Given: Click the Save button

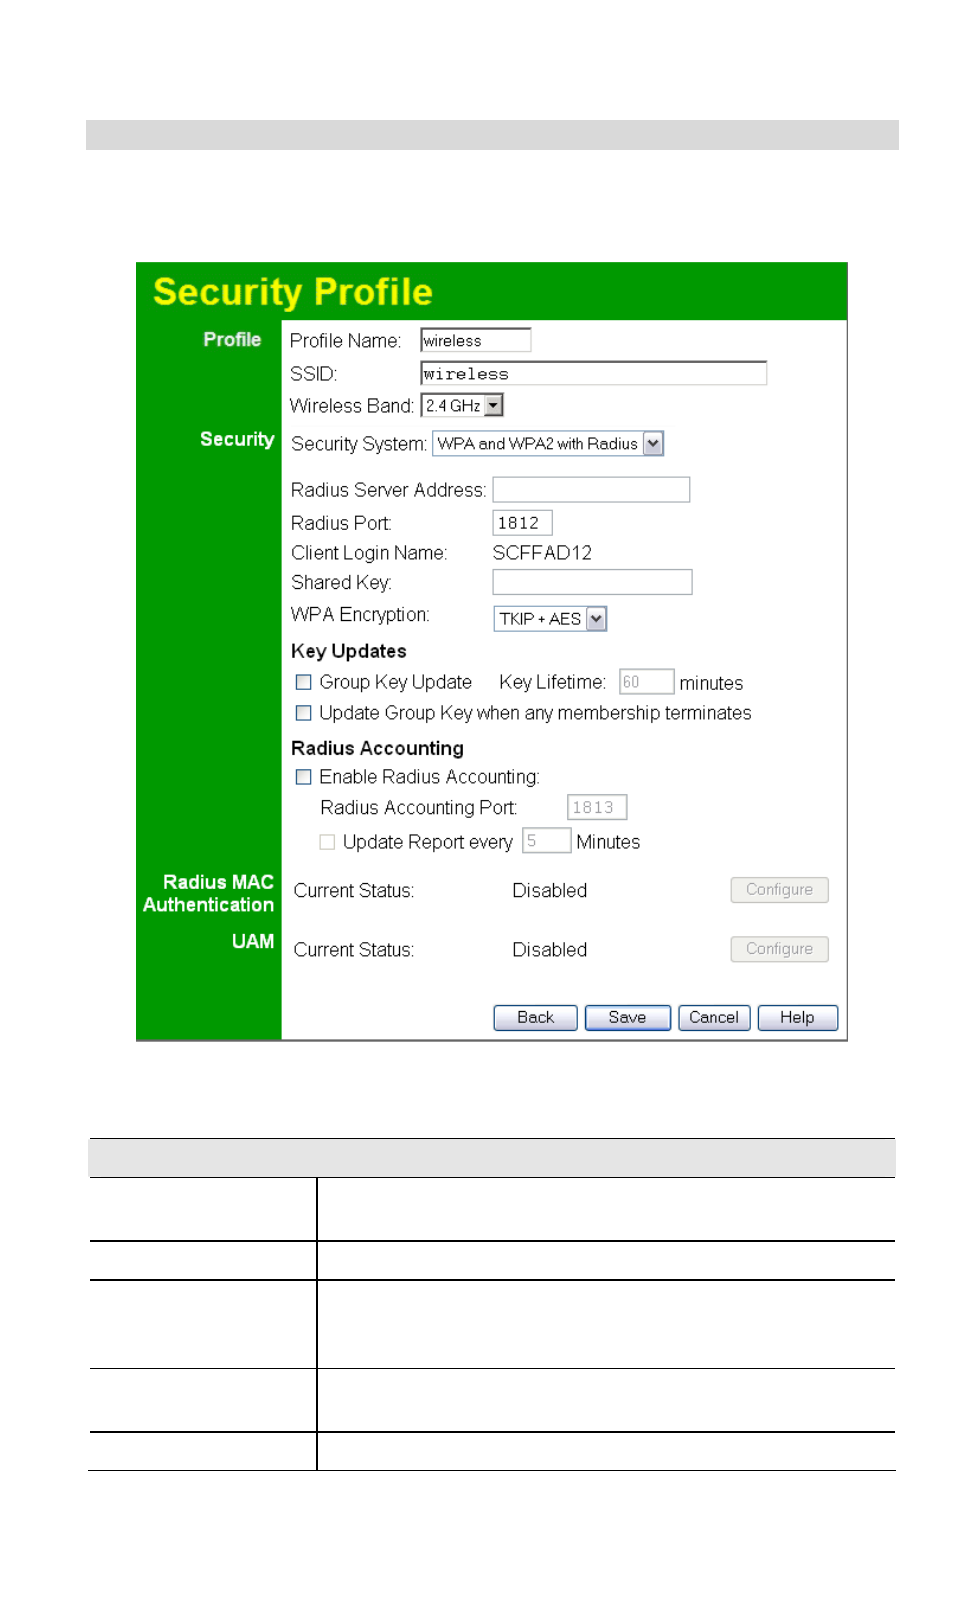Looking at the screenshot, I should tap(627, 1017).
